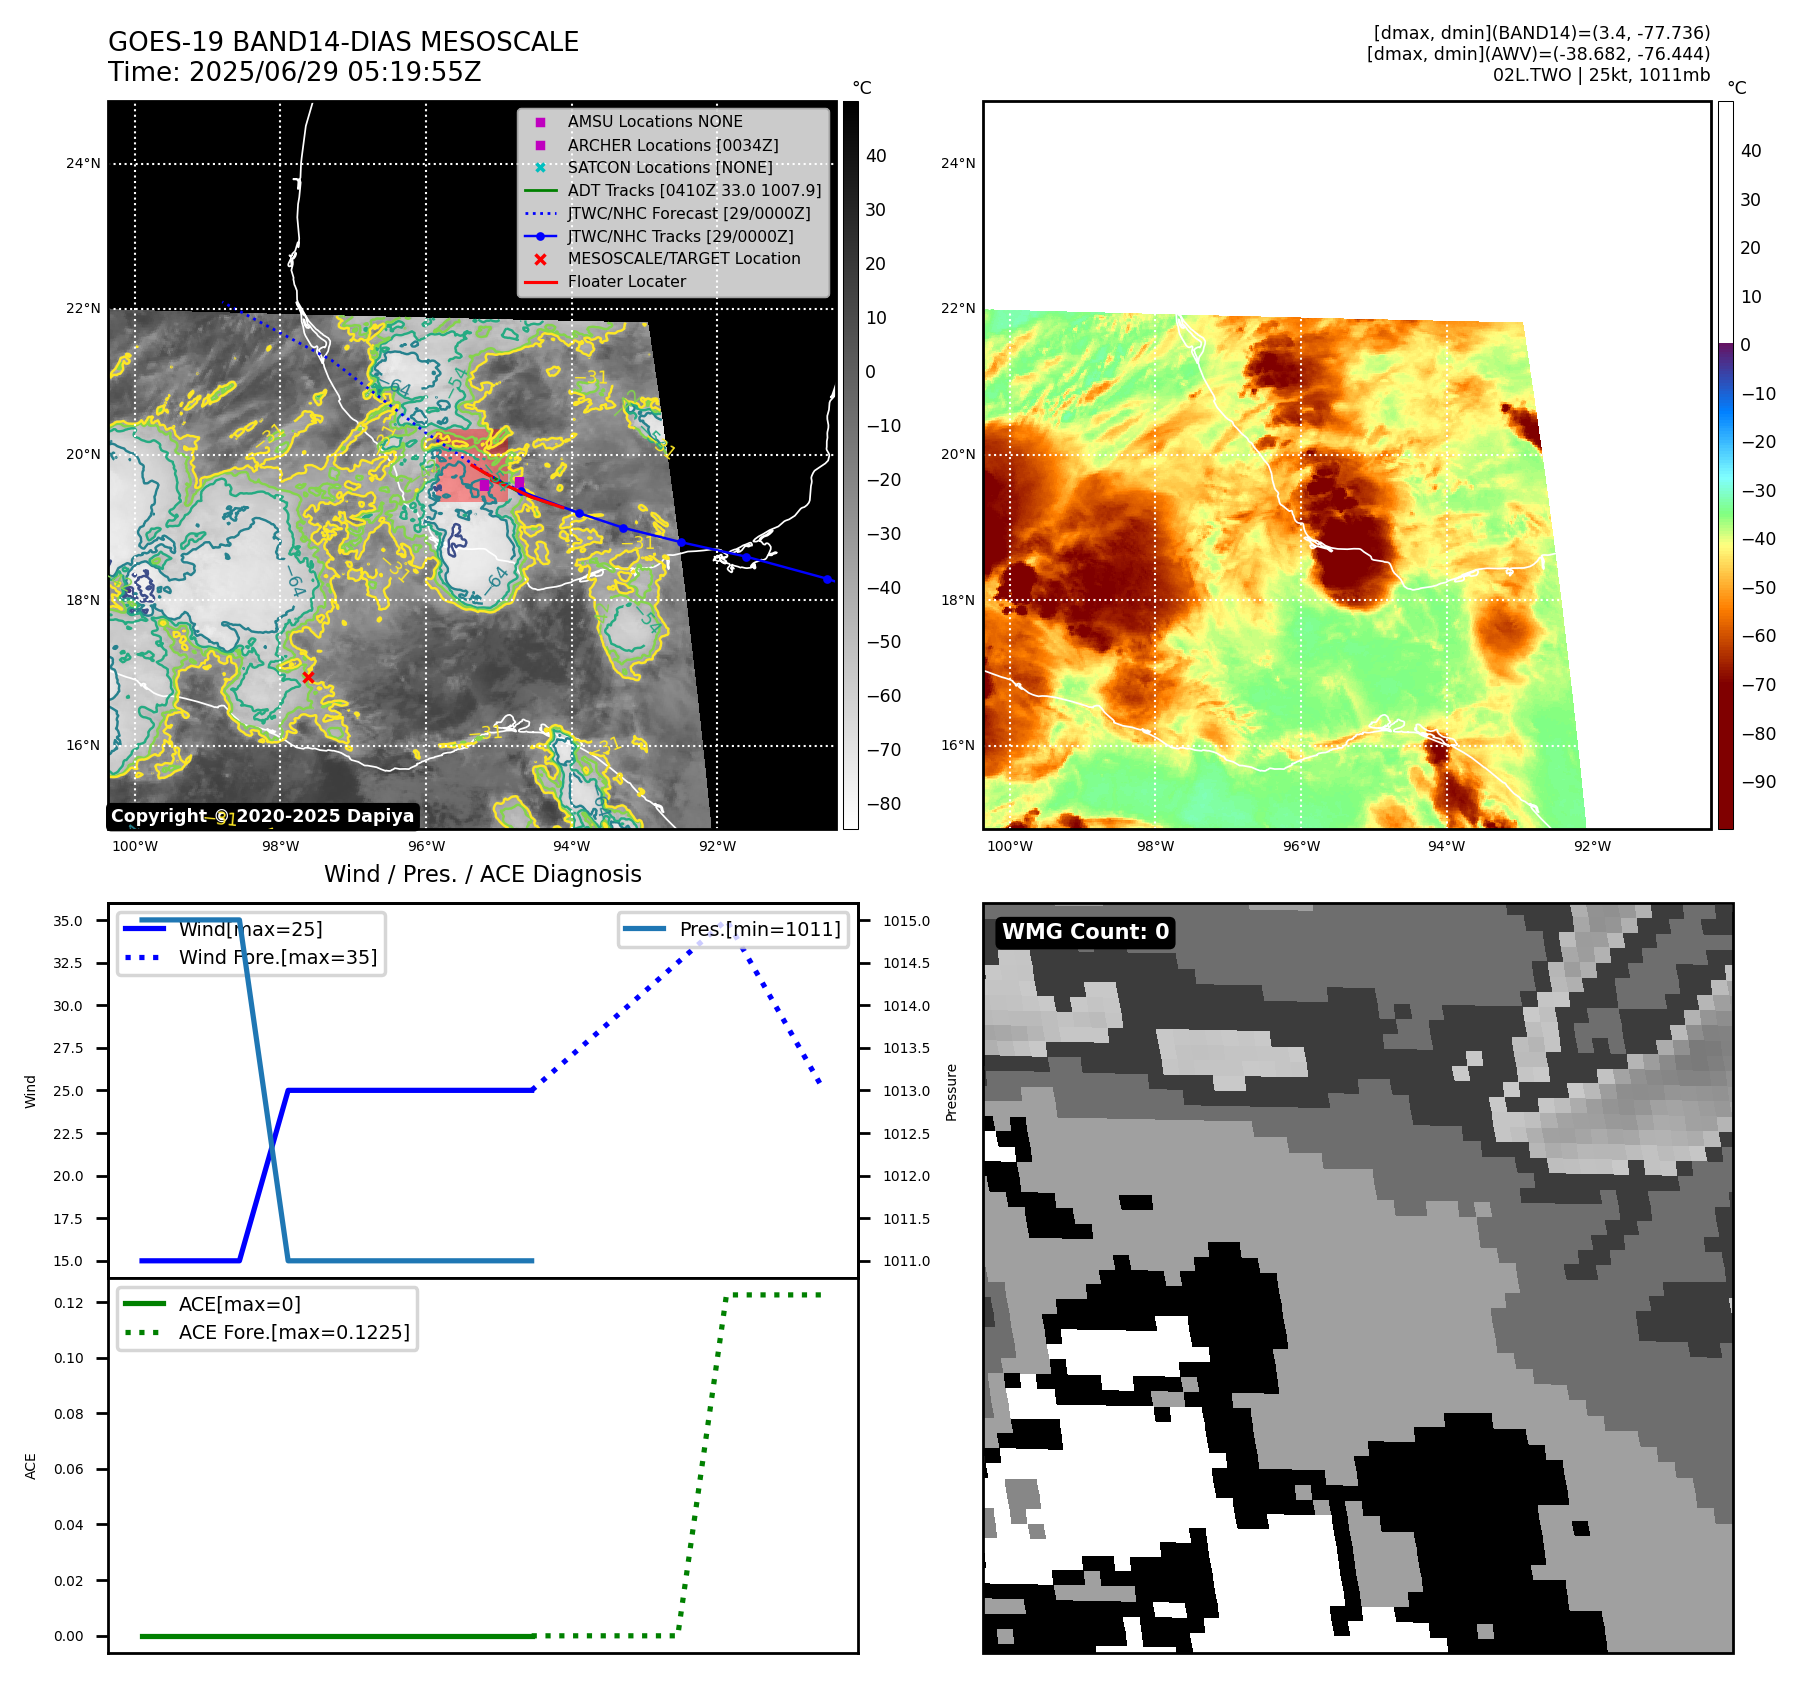Click the MESOSCALE/TARGET Location legend text

(x=684, y=259)
